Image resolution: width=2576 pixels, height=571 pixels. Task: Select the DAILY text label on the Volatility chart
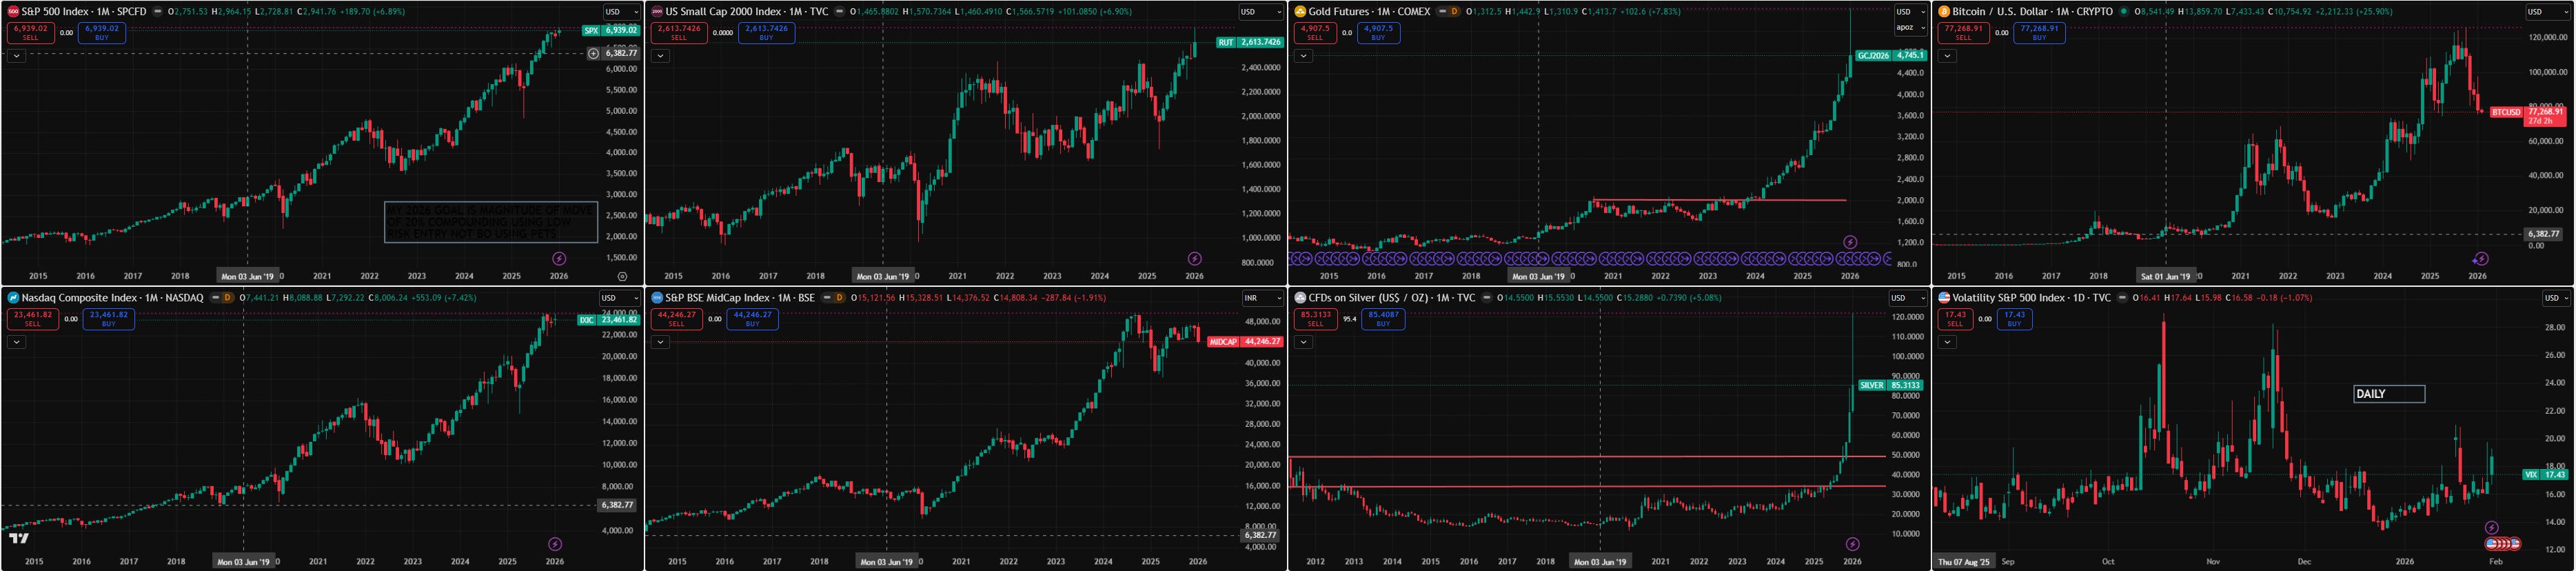2388,394
